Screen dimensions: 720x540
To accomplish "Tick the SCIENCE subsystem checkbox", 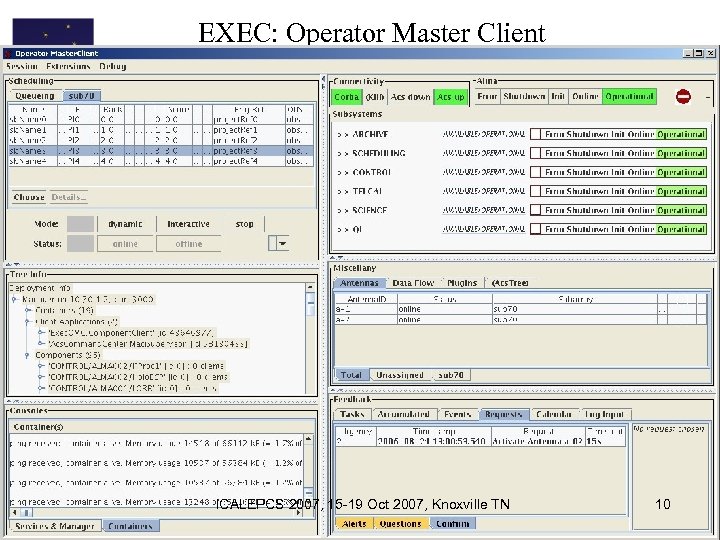I will point(535,210).
